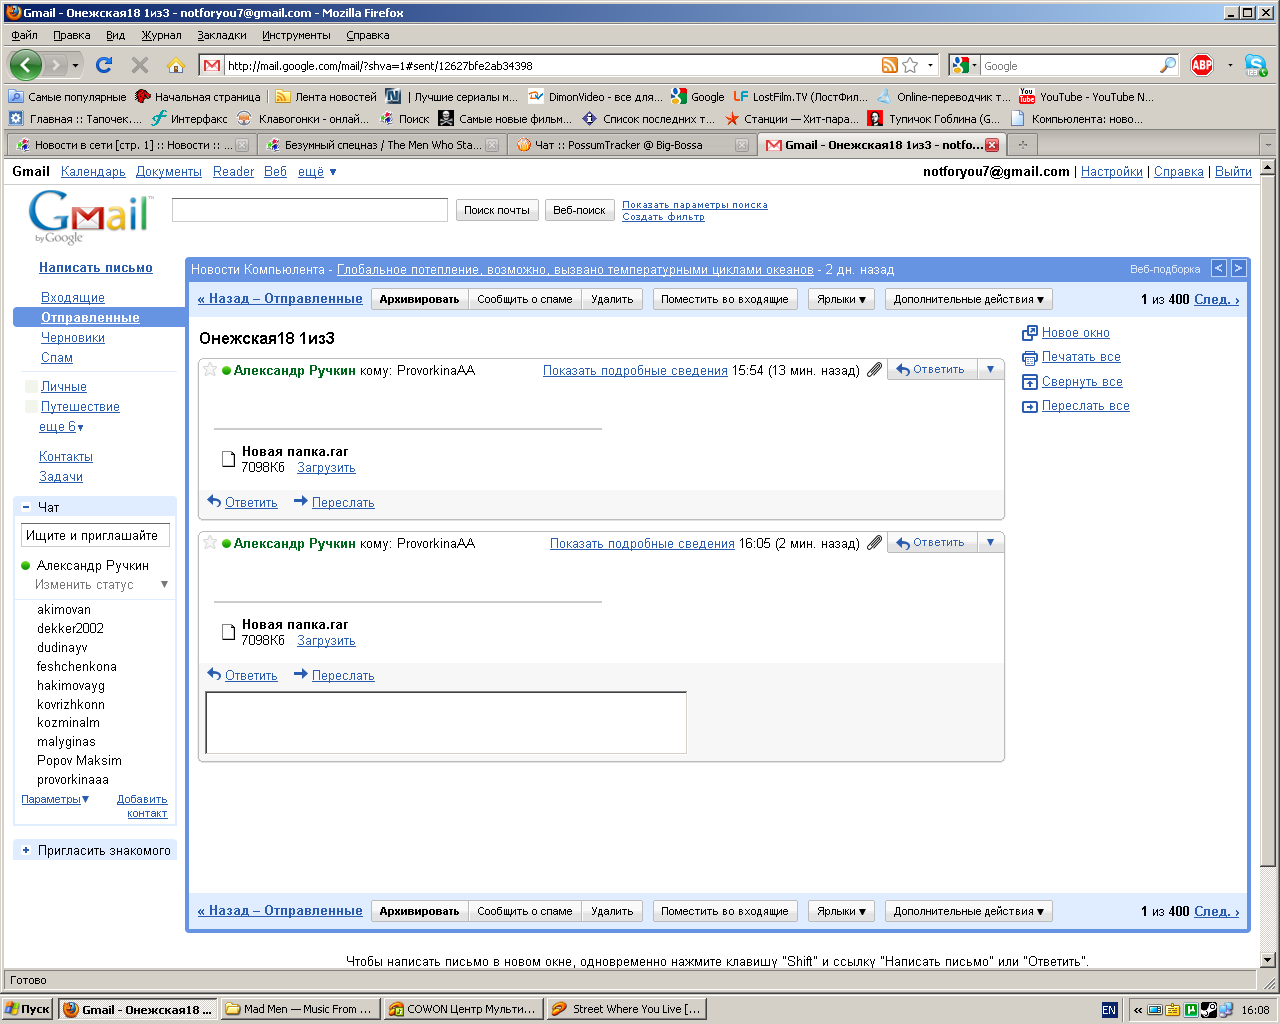Click the Ищите и приглашайте chat search field
This screenshot has width=1280, height=1024.
[95, 536]
